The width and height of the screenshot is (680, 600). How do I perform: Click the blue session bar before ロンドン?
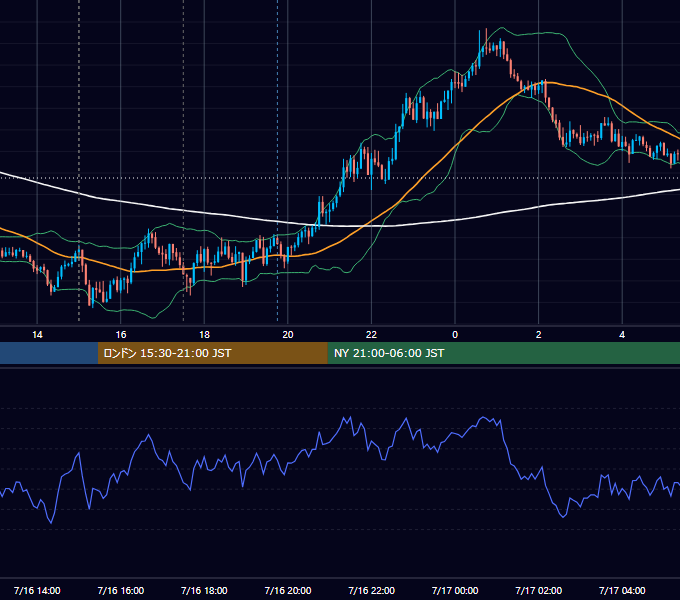[x=49, y=353]
